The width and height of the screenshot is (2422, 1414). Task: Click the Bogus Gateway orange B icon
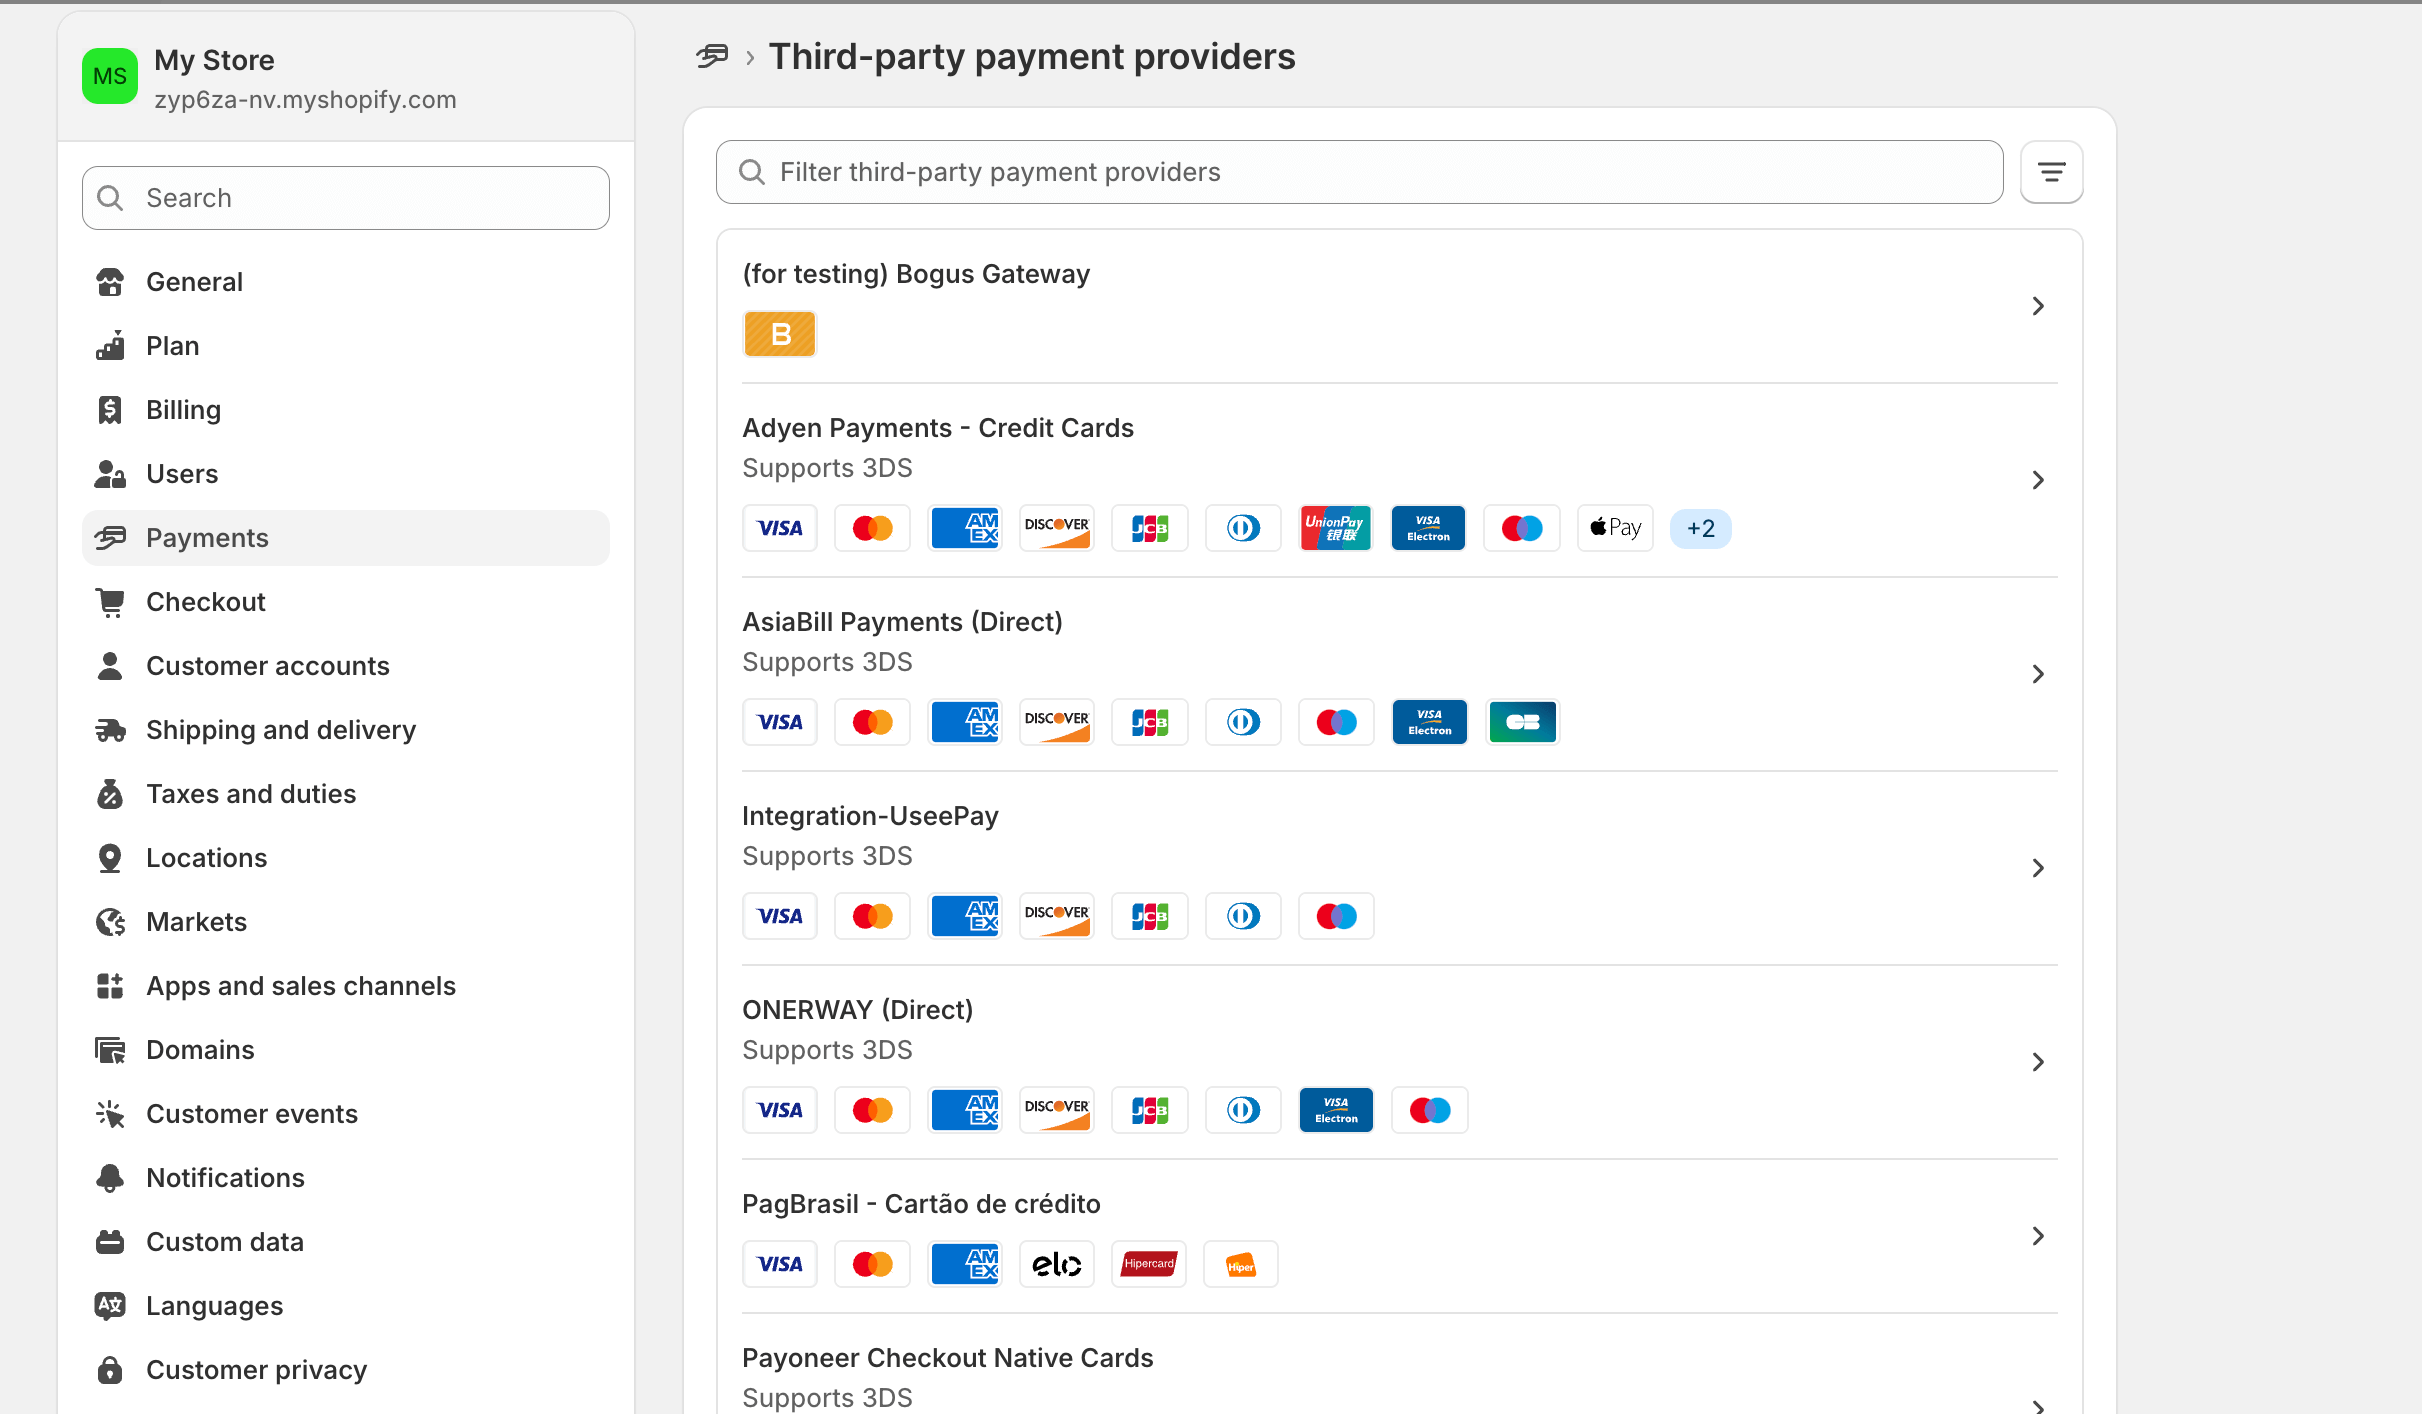coord(780,334)
